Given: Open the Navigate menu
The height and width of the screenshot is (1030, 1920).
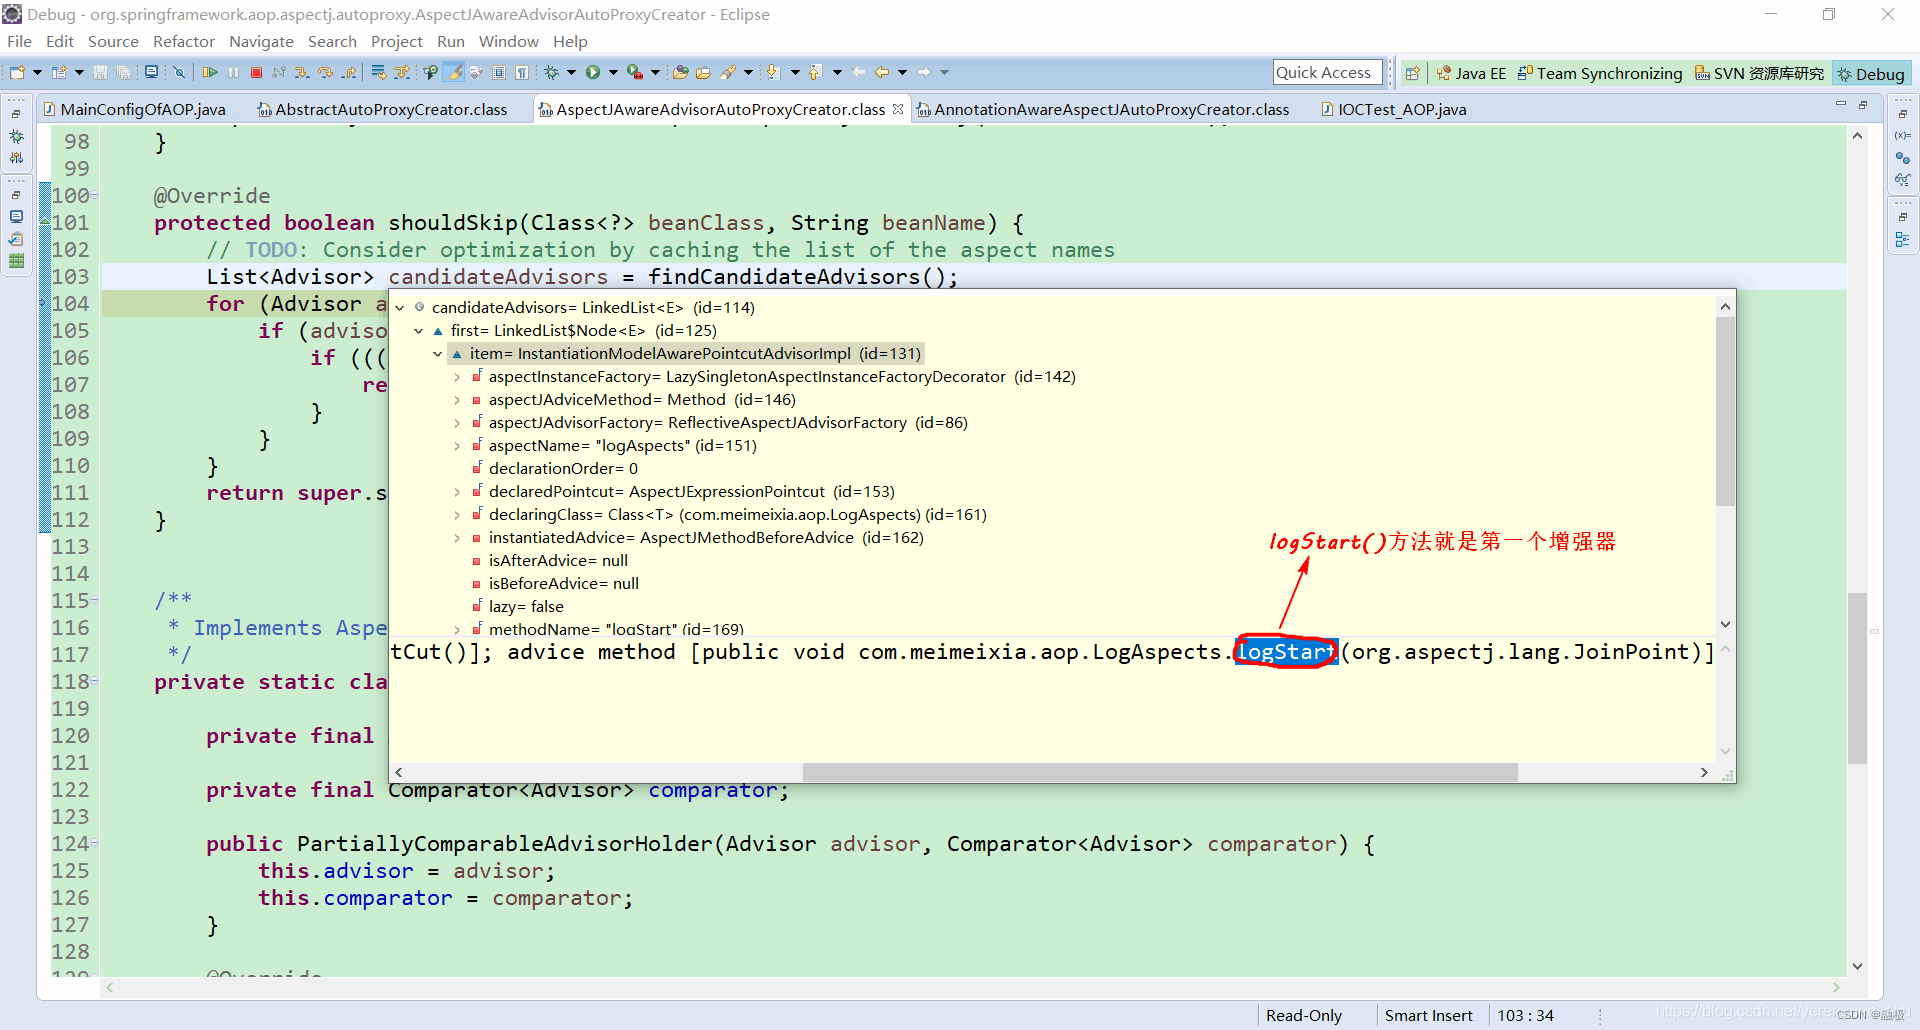Looking at the screenshot, I should [x=261, y=41].
